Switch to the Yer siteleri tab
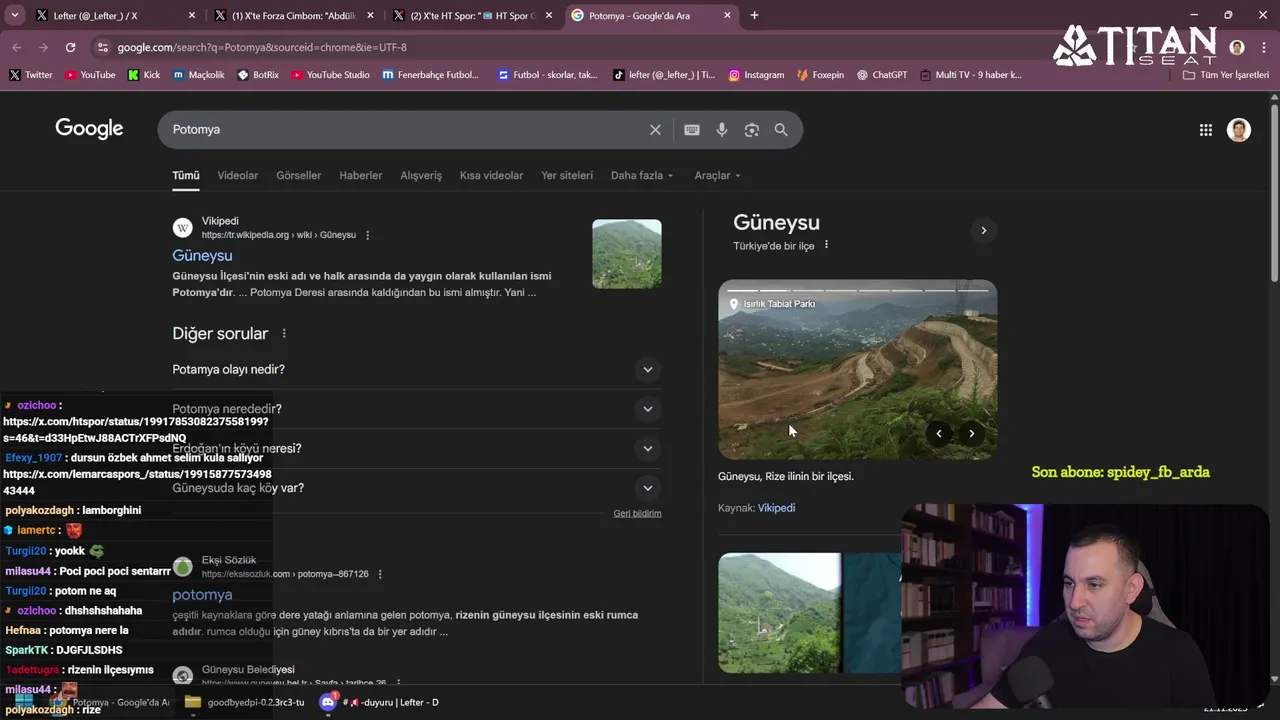1280x720 pixels. point(567,175)
